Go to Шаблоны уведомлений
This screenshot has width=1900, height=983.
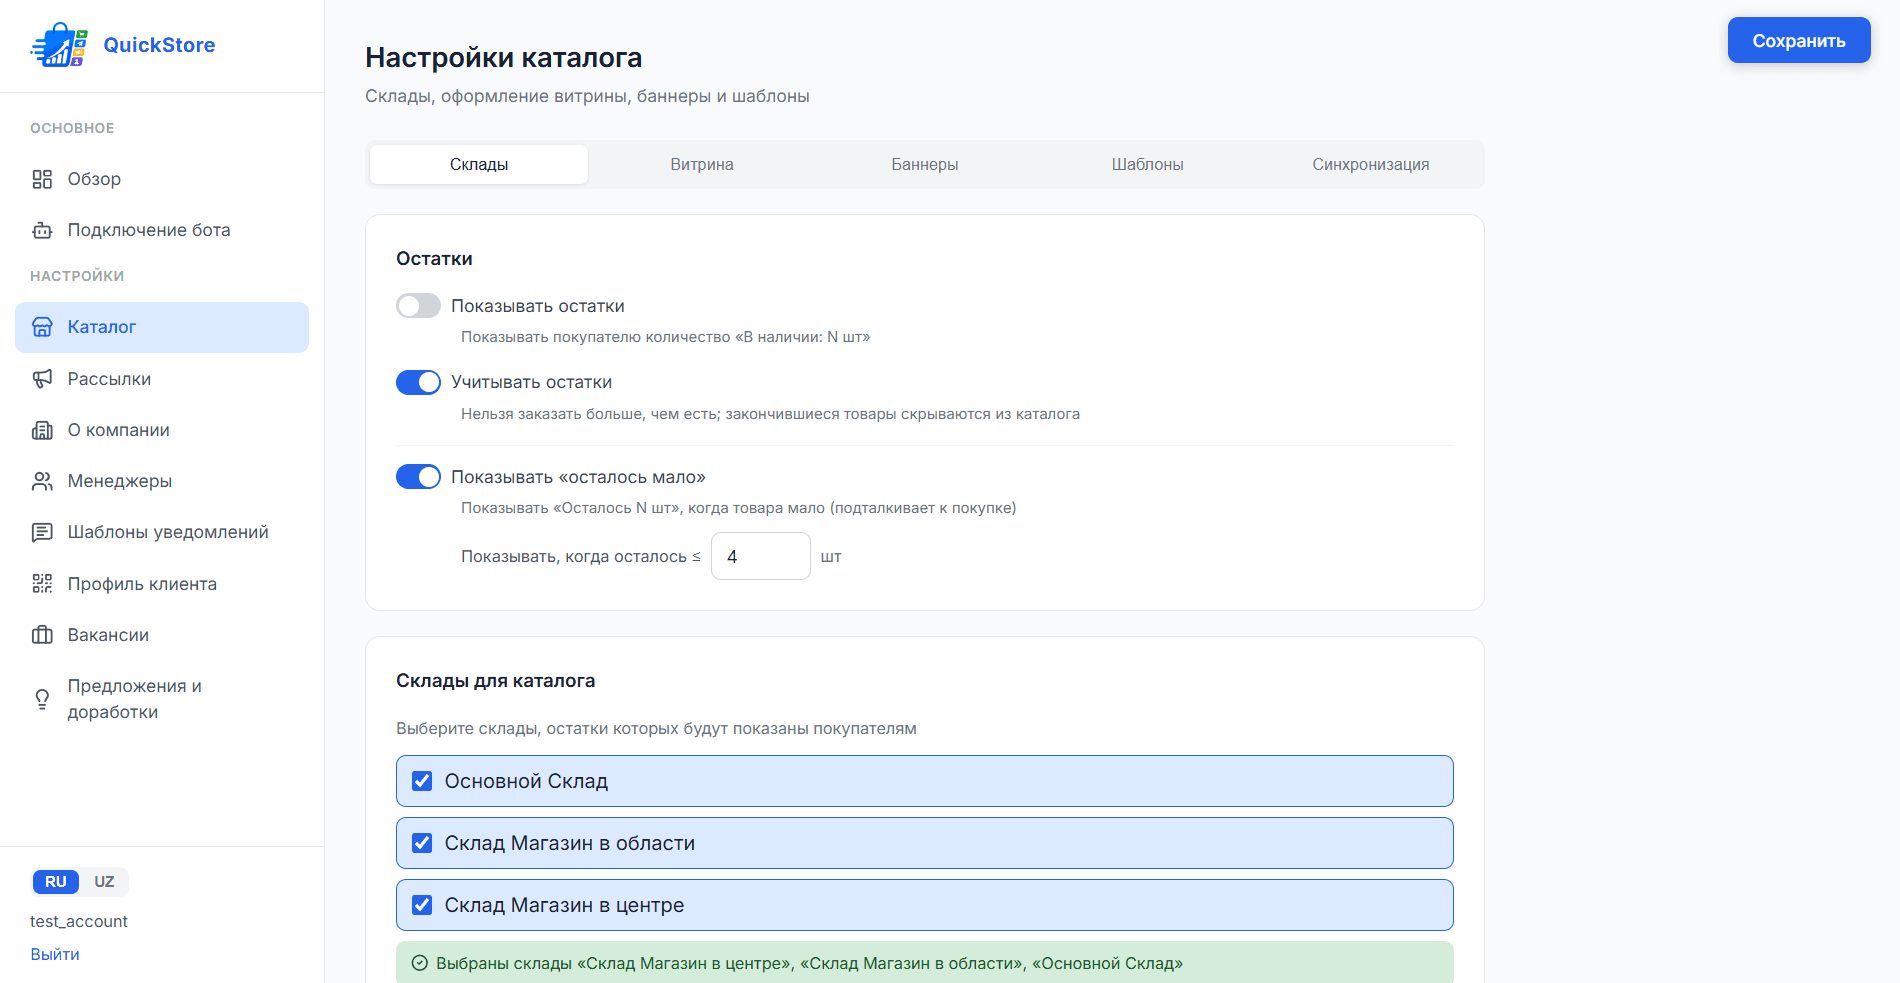pos(162,532)
